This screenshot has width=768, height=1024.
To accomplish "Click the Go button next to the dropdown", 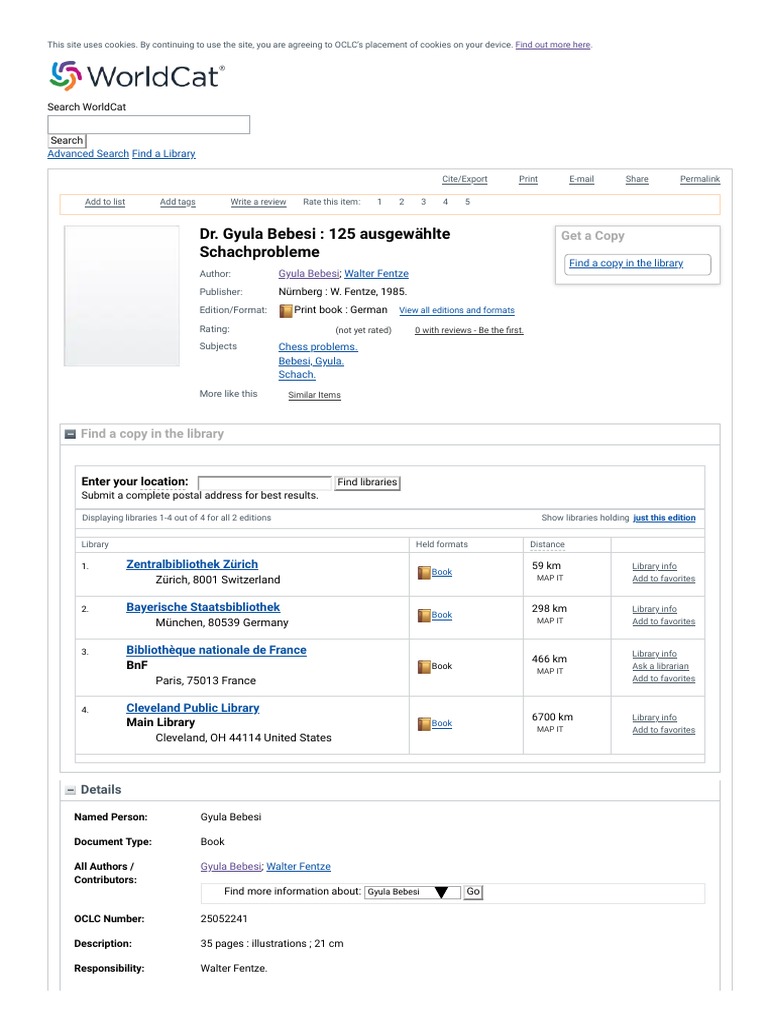I will coord(473,892).
